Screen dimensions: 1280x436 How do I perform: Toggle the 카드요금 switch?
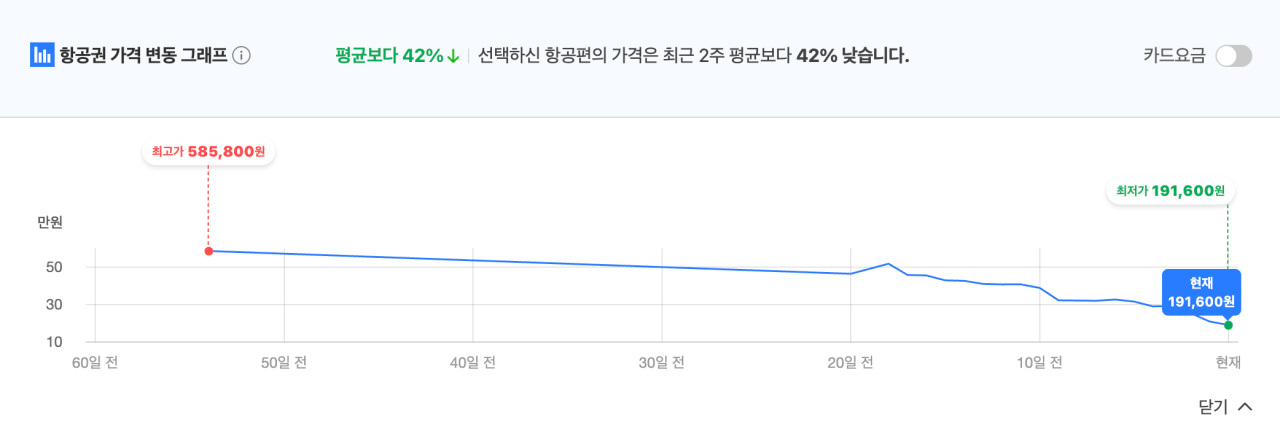pos(1233,56)
